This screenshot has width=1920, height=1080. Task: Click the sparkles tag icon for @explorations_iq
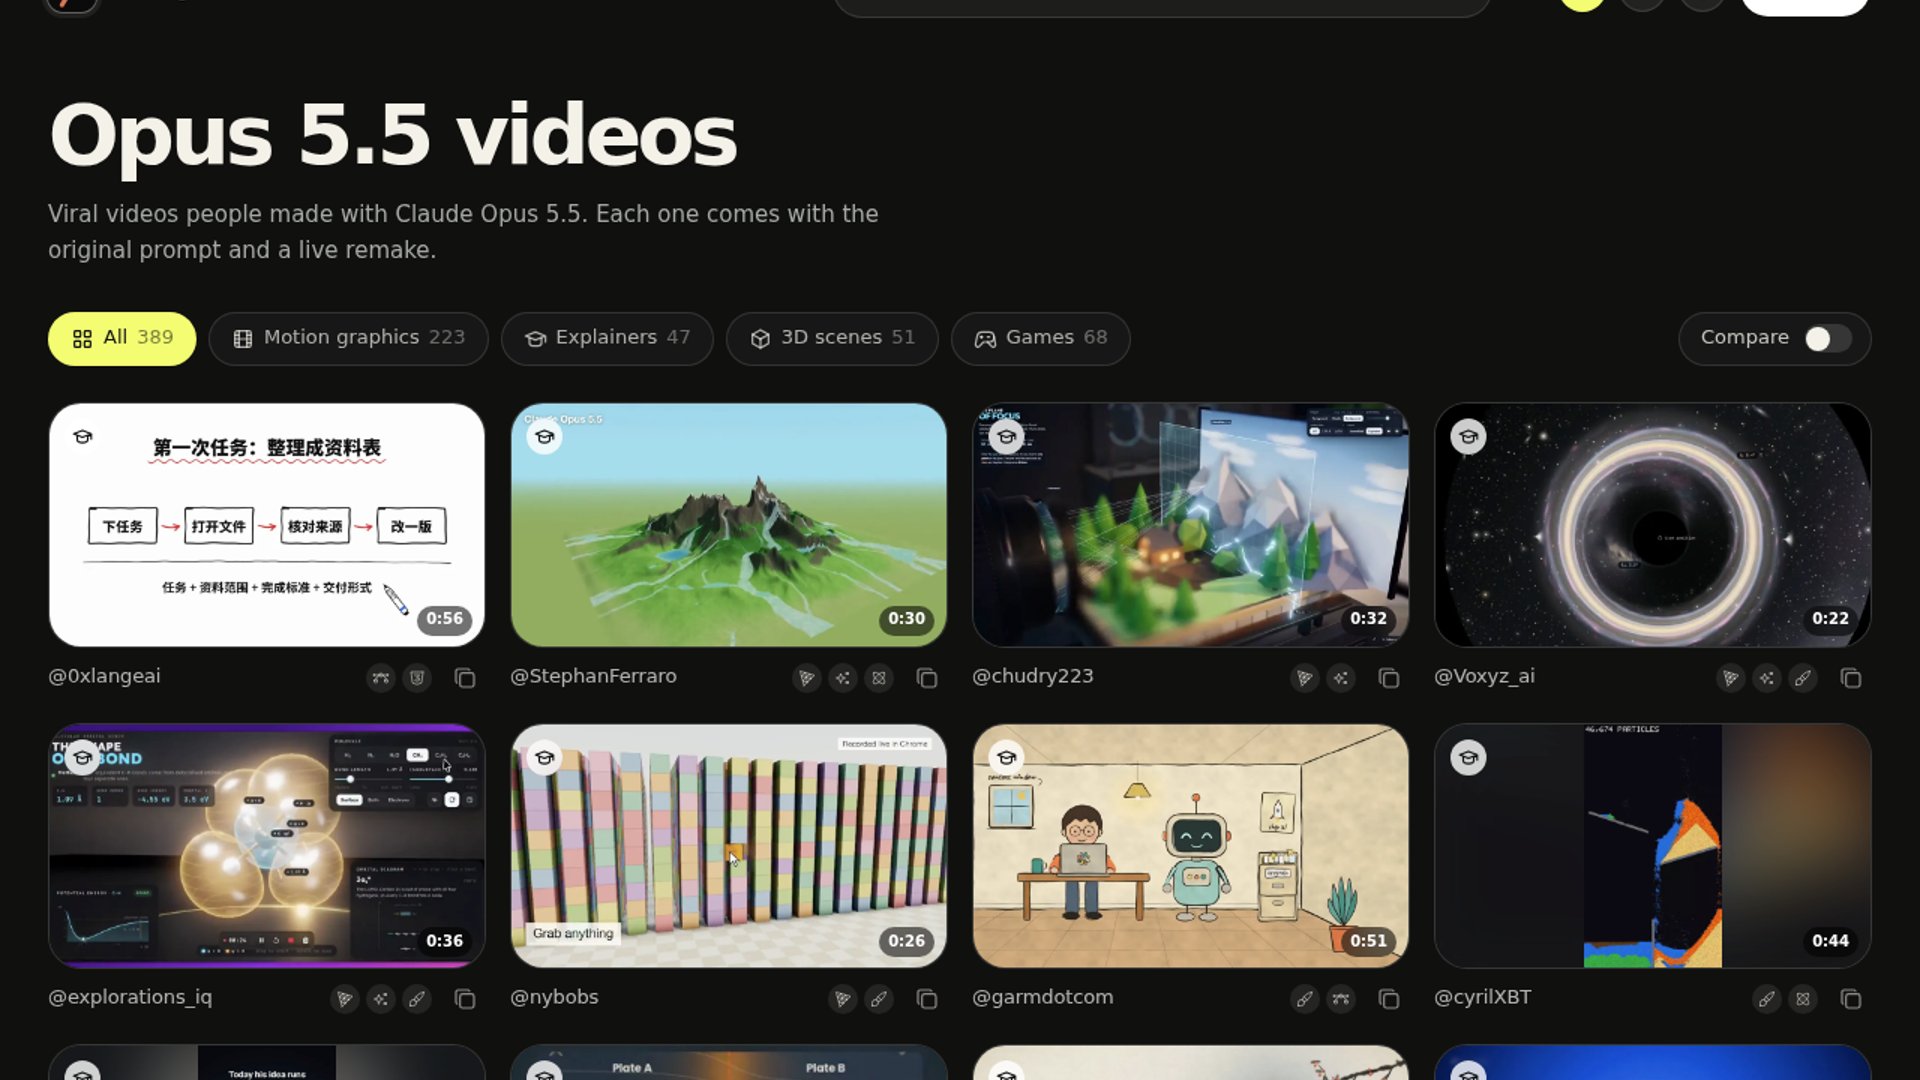pyautogui.click(x=381, y=999)
